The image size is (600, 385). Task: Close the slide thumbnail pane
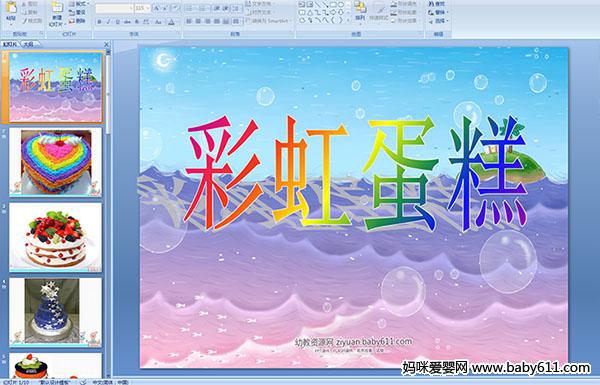[106, 45]
